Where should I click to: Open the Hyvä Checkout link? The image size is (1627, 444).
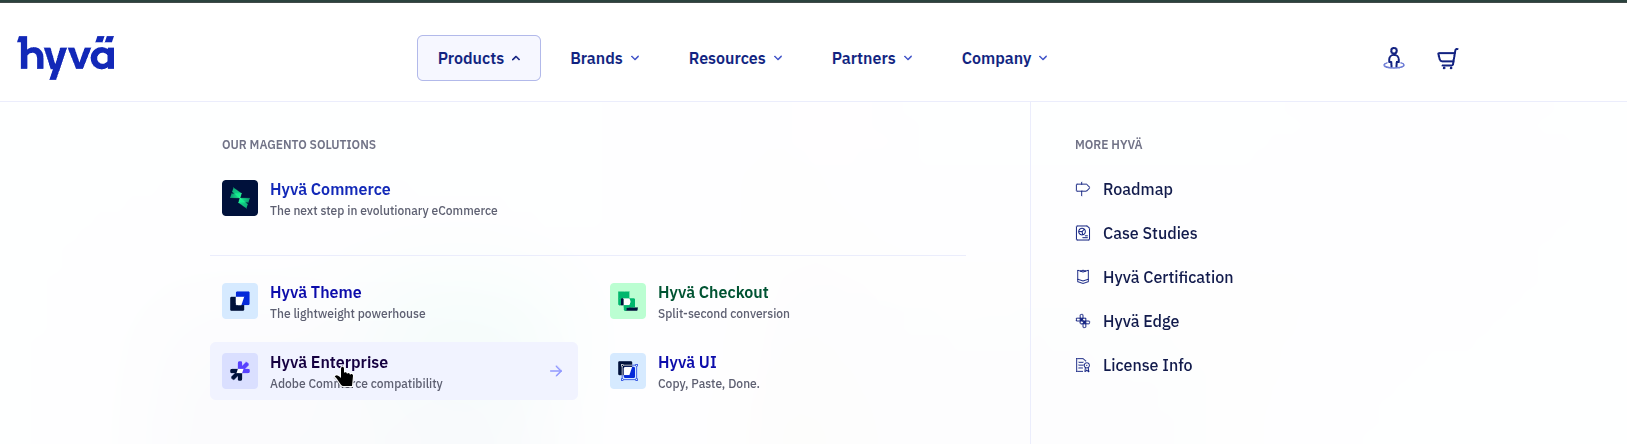click(713, 292)
